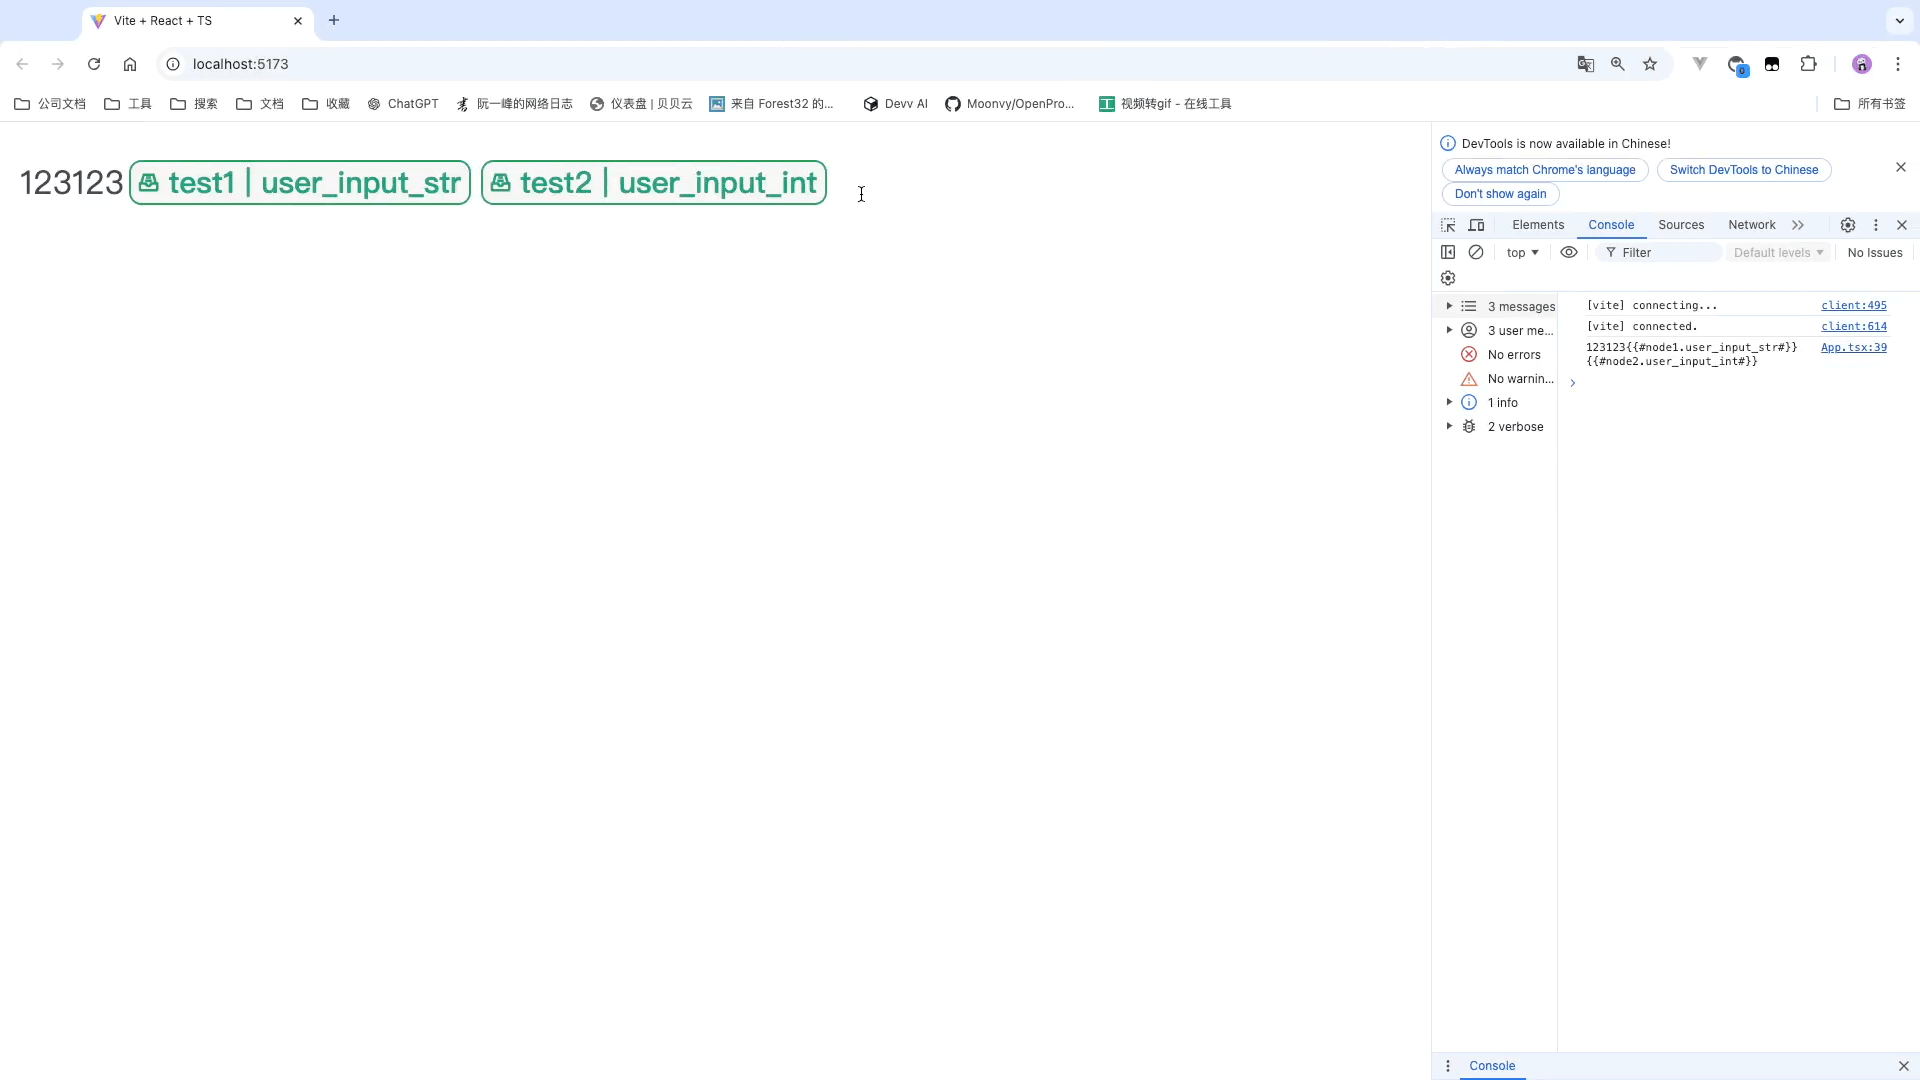Screen dimensions: 1920x1080
Task: Switch to the Network tab
Action: tap(1751, 225)
